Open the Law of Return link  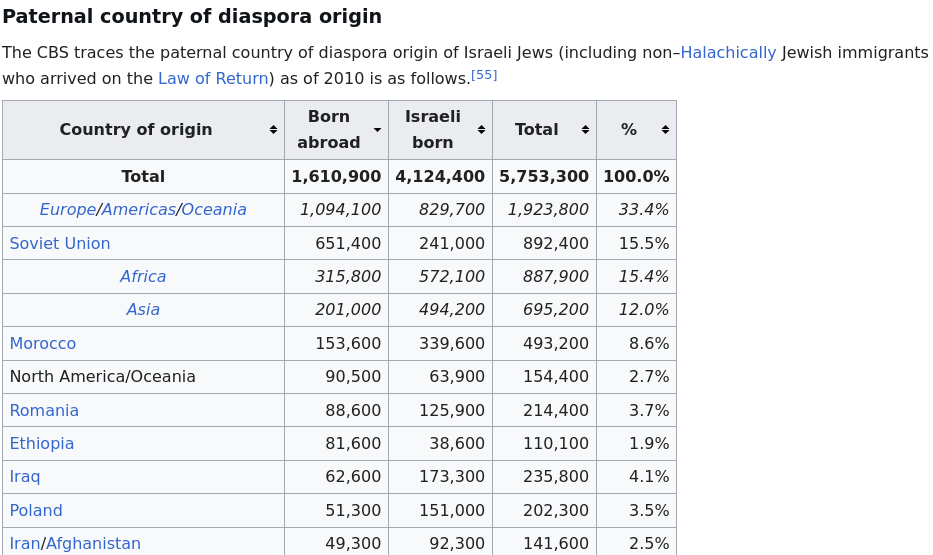213,79
